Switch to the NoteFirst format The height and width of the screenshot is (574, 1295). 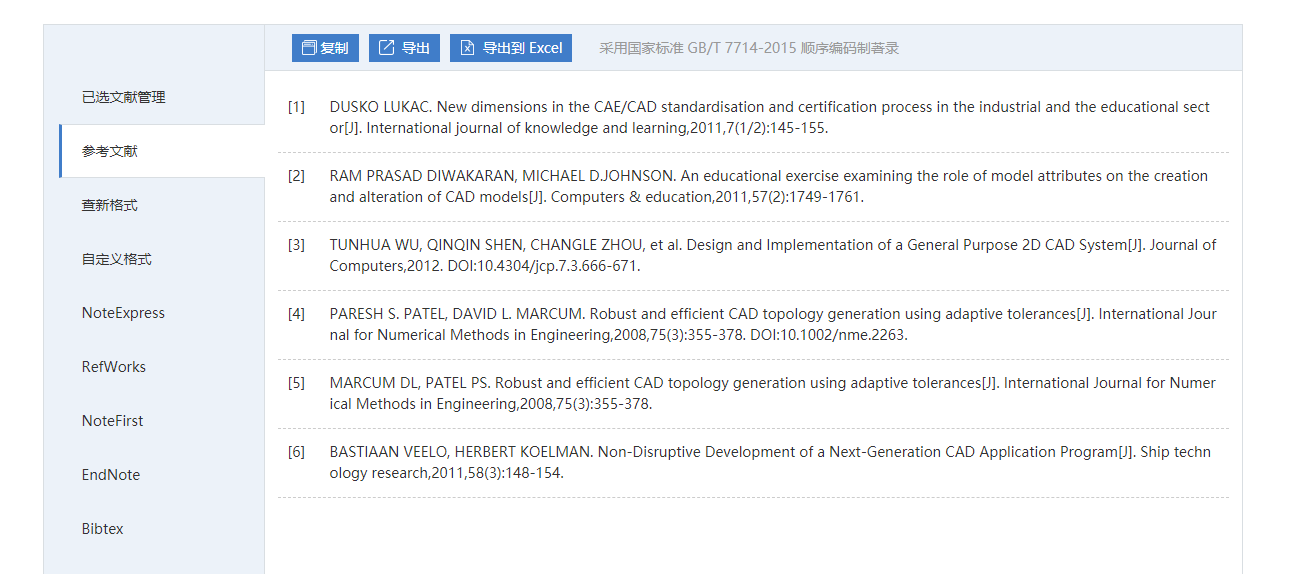[112, 421]
